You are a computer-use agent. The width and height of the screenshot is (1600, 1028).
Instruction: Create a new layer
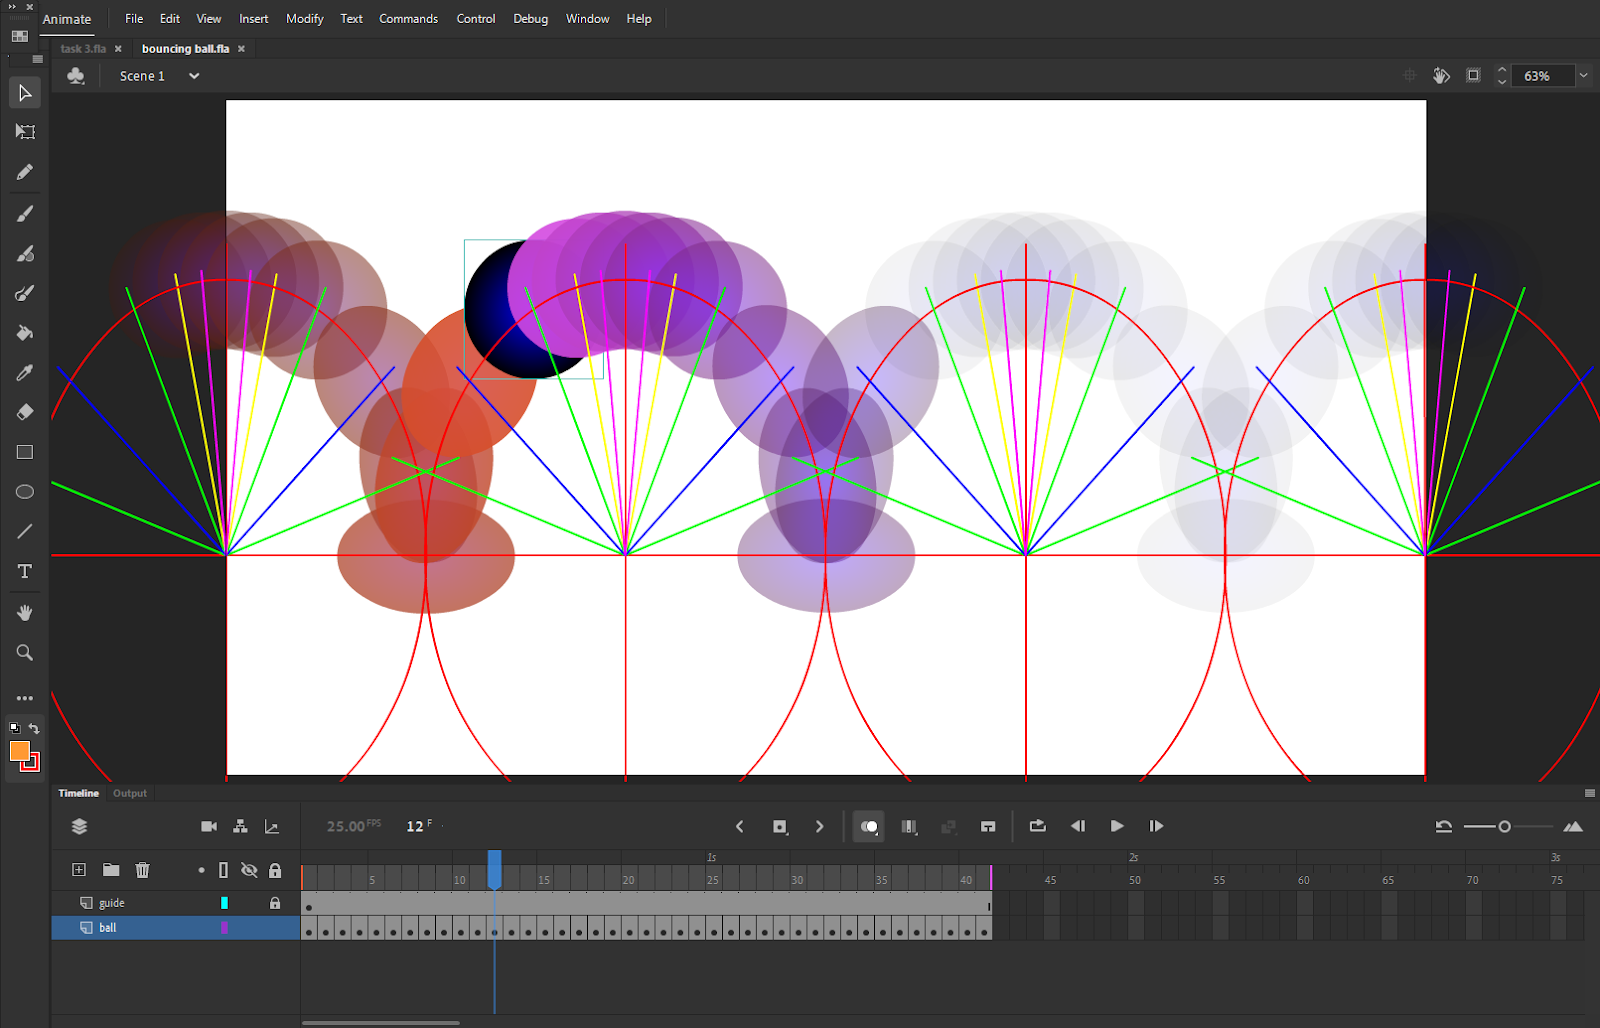click(79, 870)
